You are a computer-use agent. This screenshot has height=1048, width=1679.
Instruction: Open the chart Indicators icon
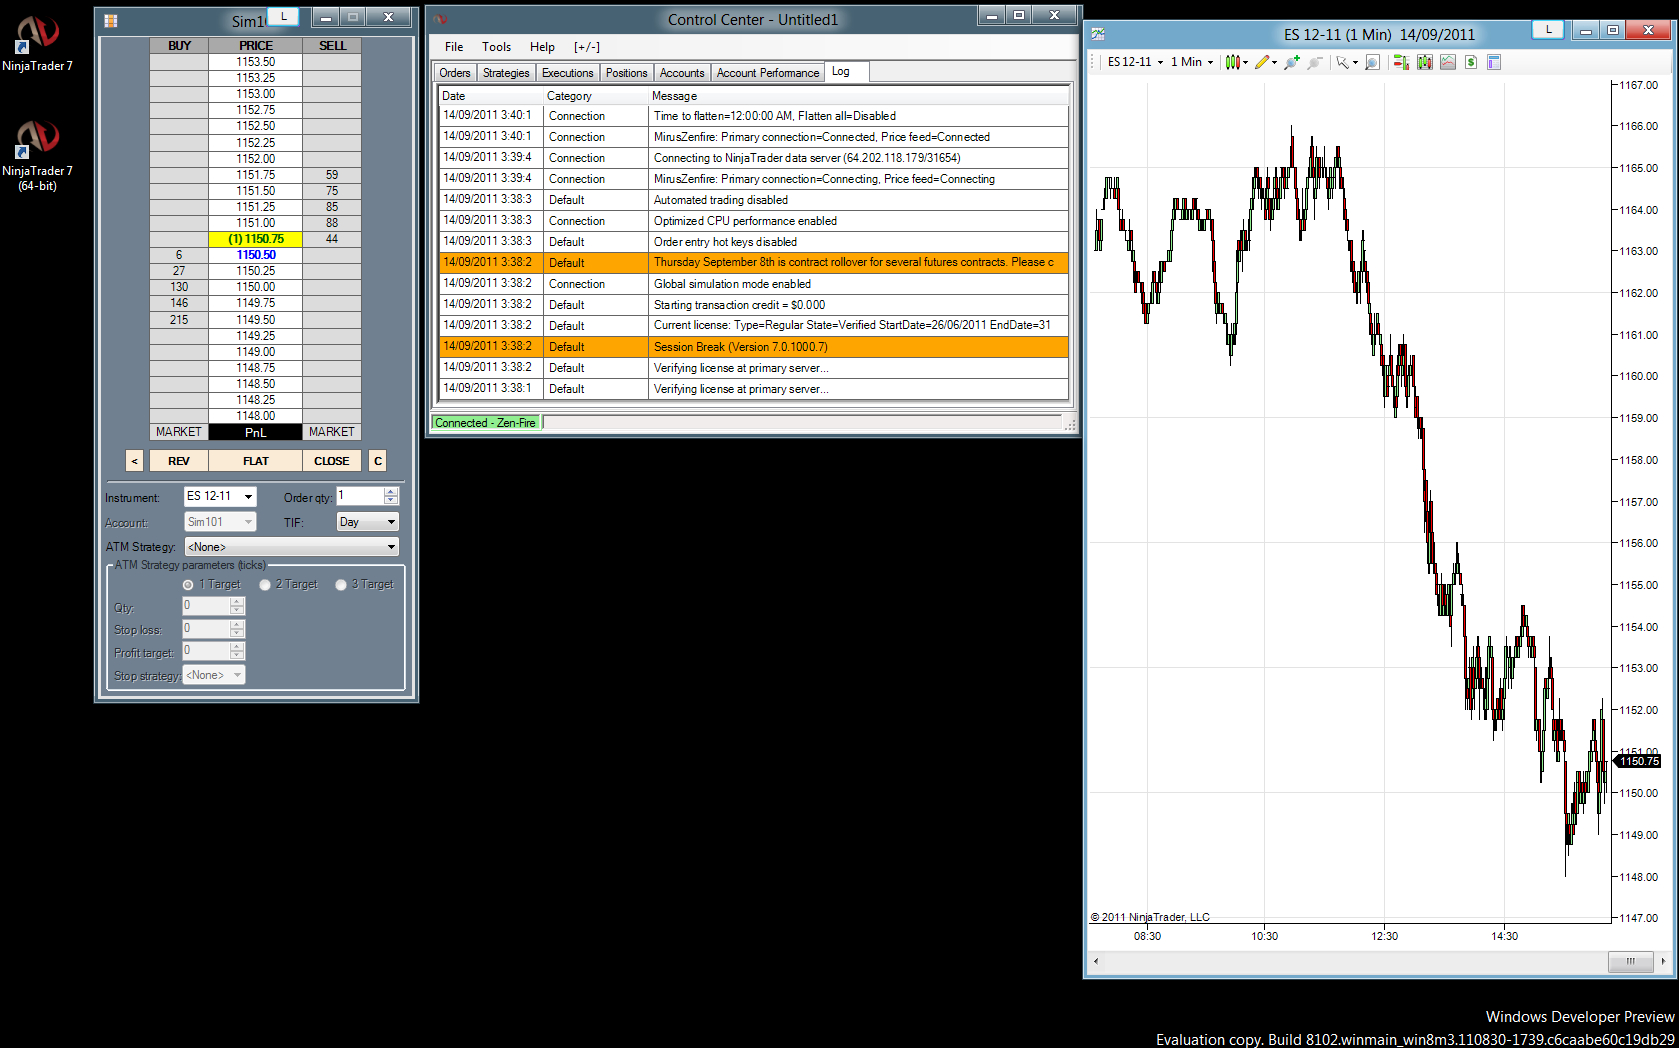pyautogui.click(x=1447, y=62)
